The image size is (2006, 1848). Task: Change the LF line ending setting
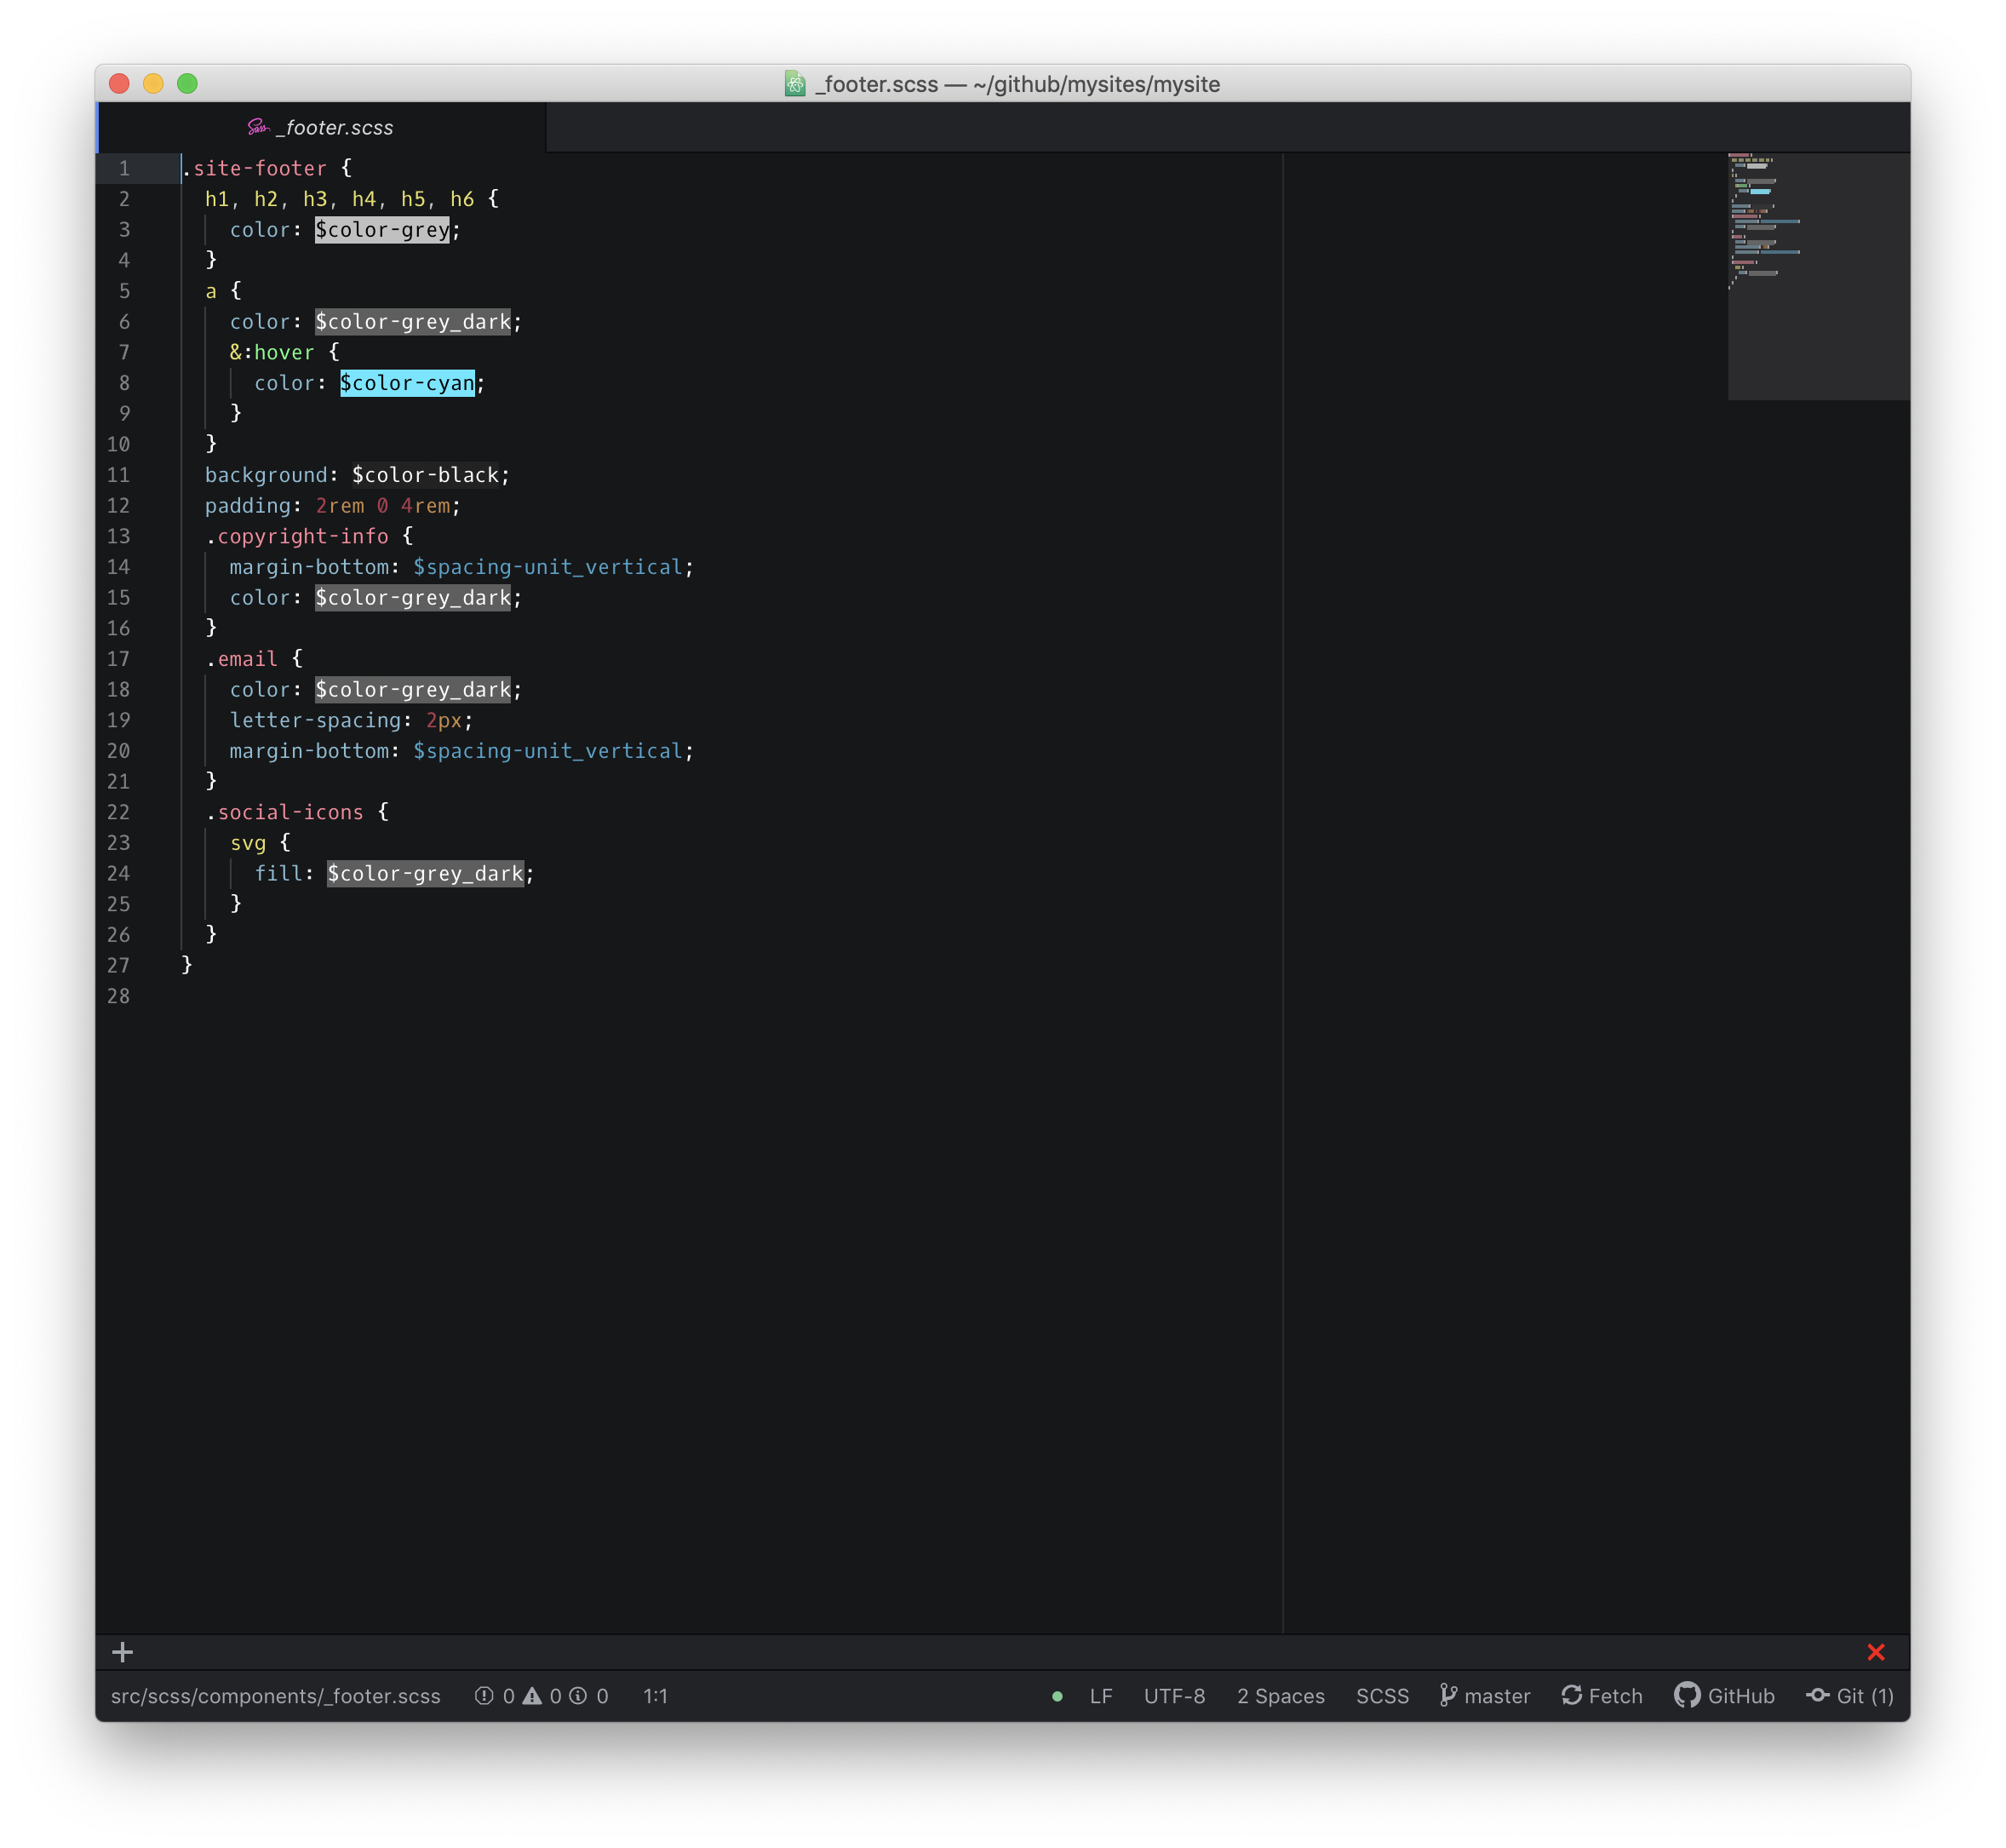[x=1100, y=1696]
